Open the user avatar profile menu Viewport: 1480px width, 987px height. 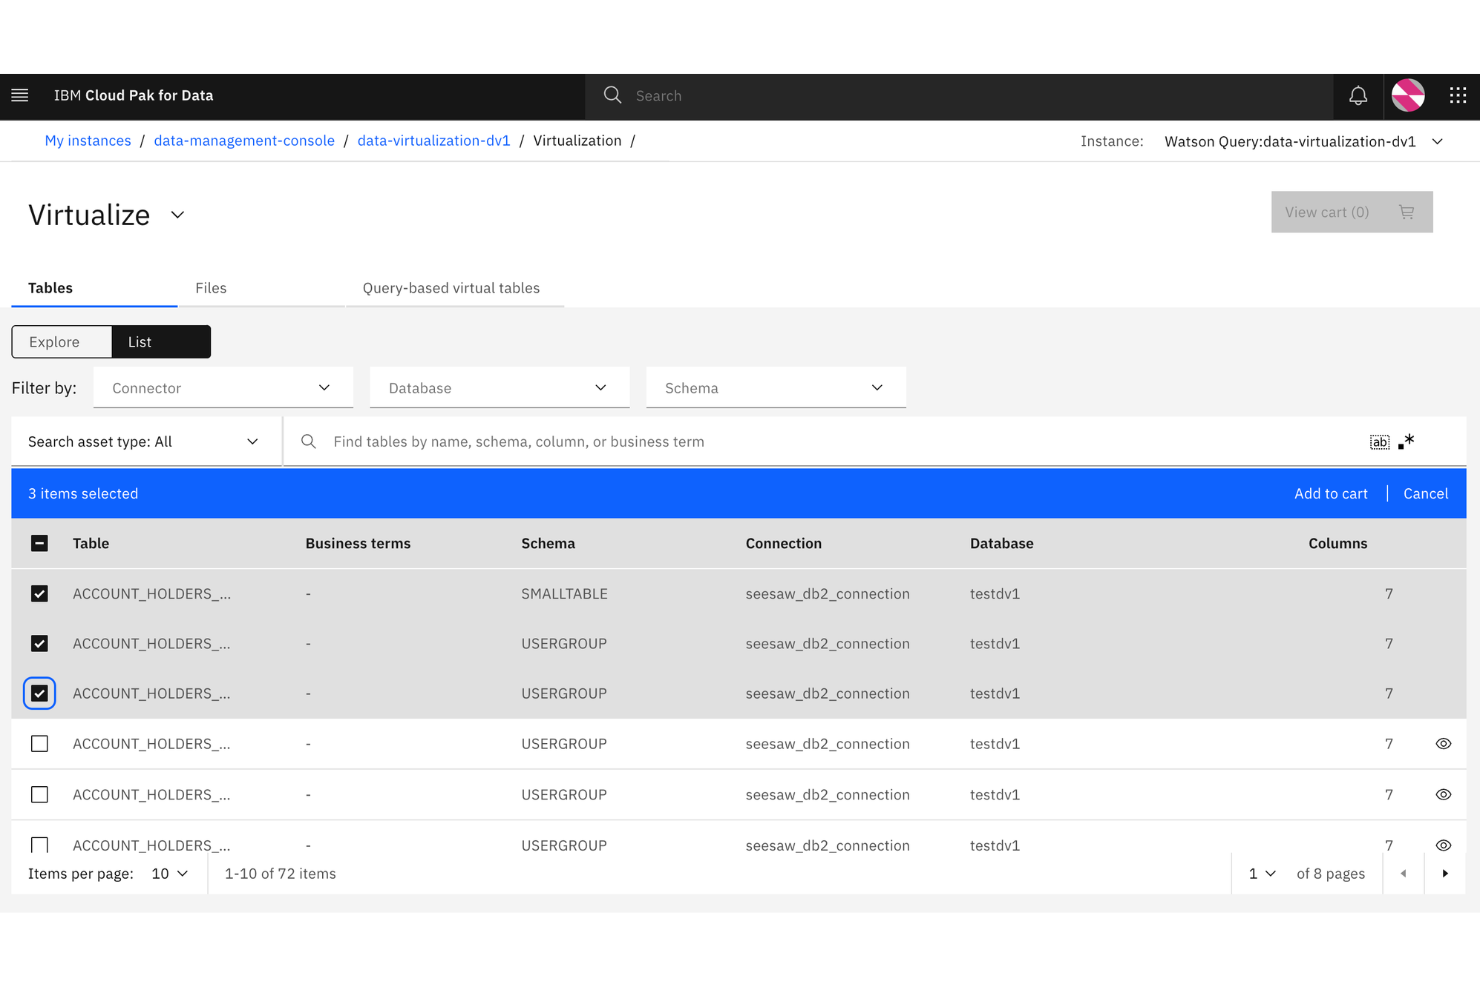click(1408, 96)
